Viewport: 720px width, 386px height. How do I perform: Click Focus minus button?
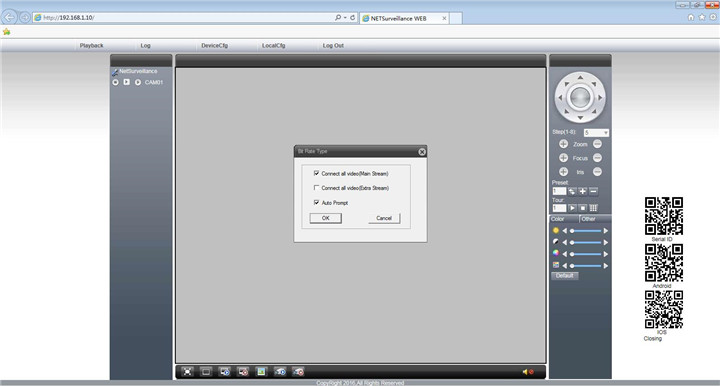(597, 158)
